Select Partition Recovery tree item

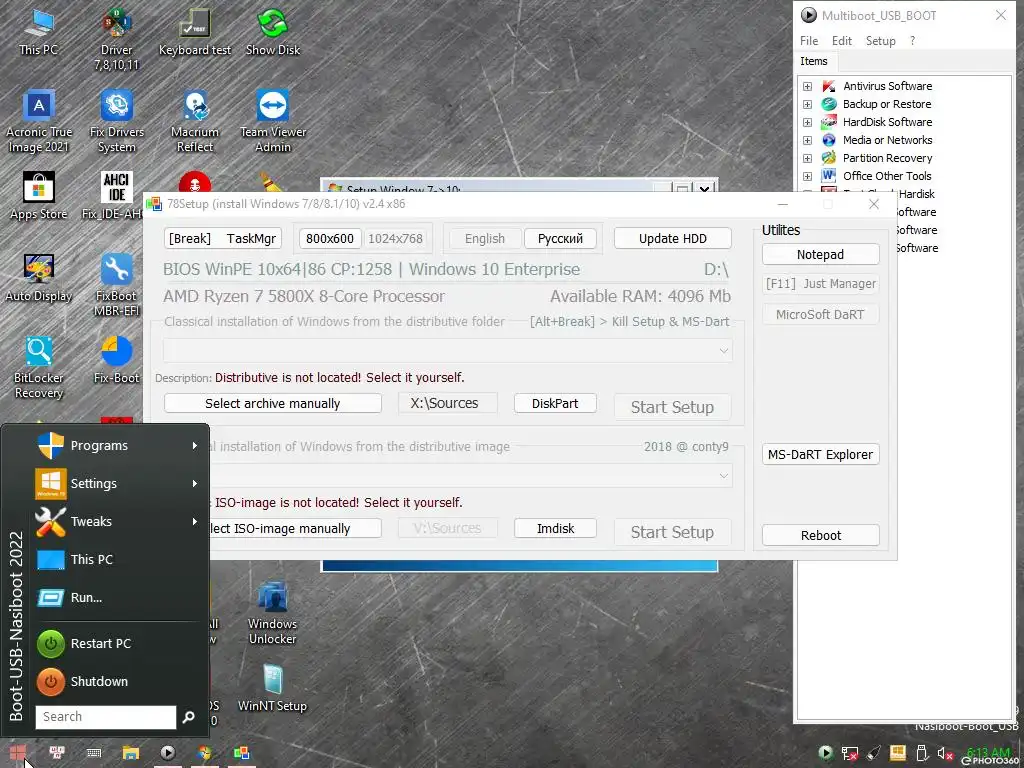(x=887, y=158)
